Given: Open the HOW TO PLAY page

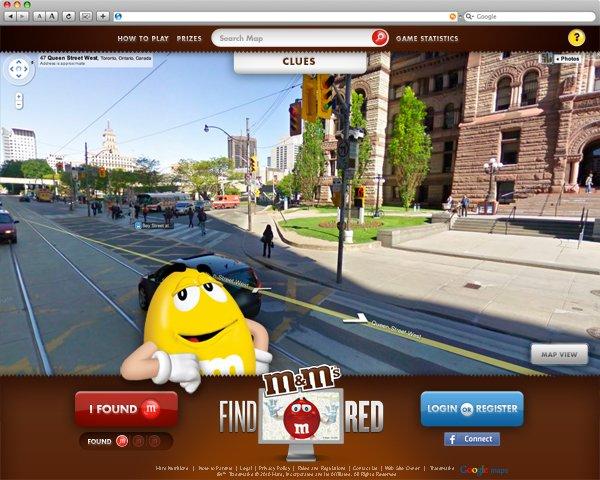Looking at the screenshot, I should tap(143, 39).
